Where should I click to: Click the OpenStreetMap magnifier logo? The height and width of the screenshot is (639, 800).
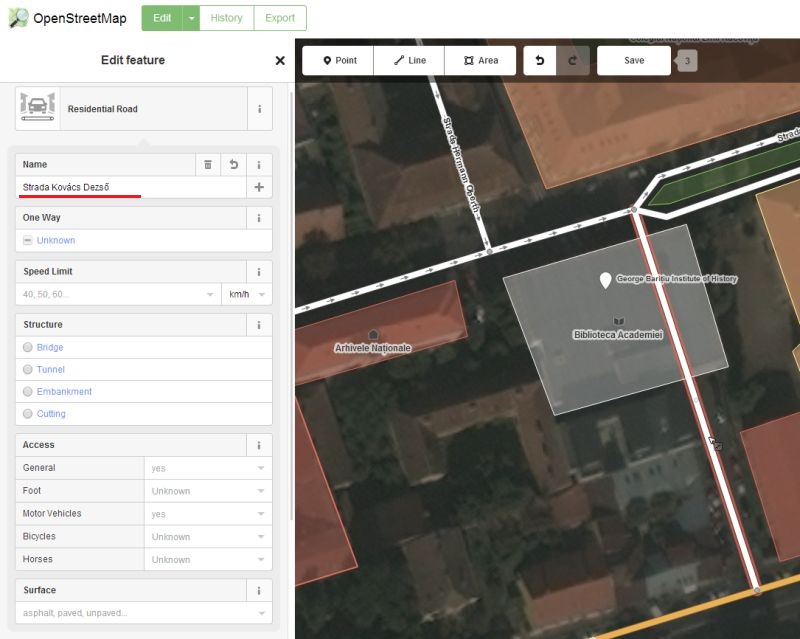[x=18, y=18]
